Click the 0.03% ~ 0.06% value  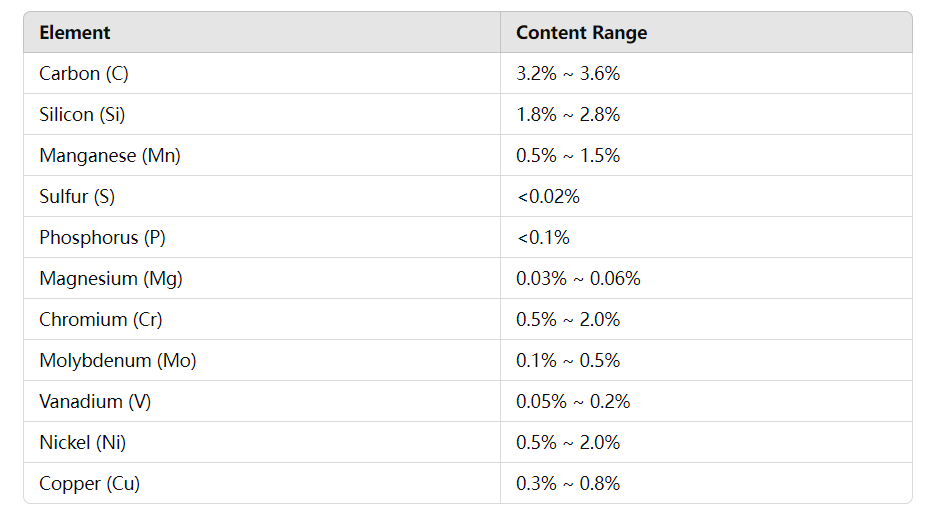point(578,278)
